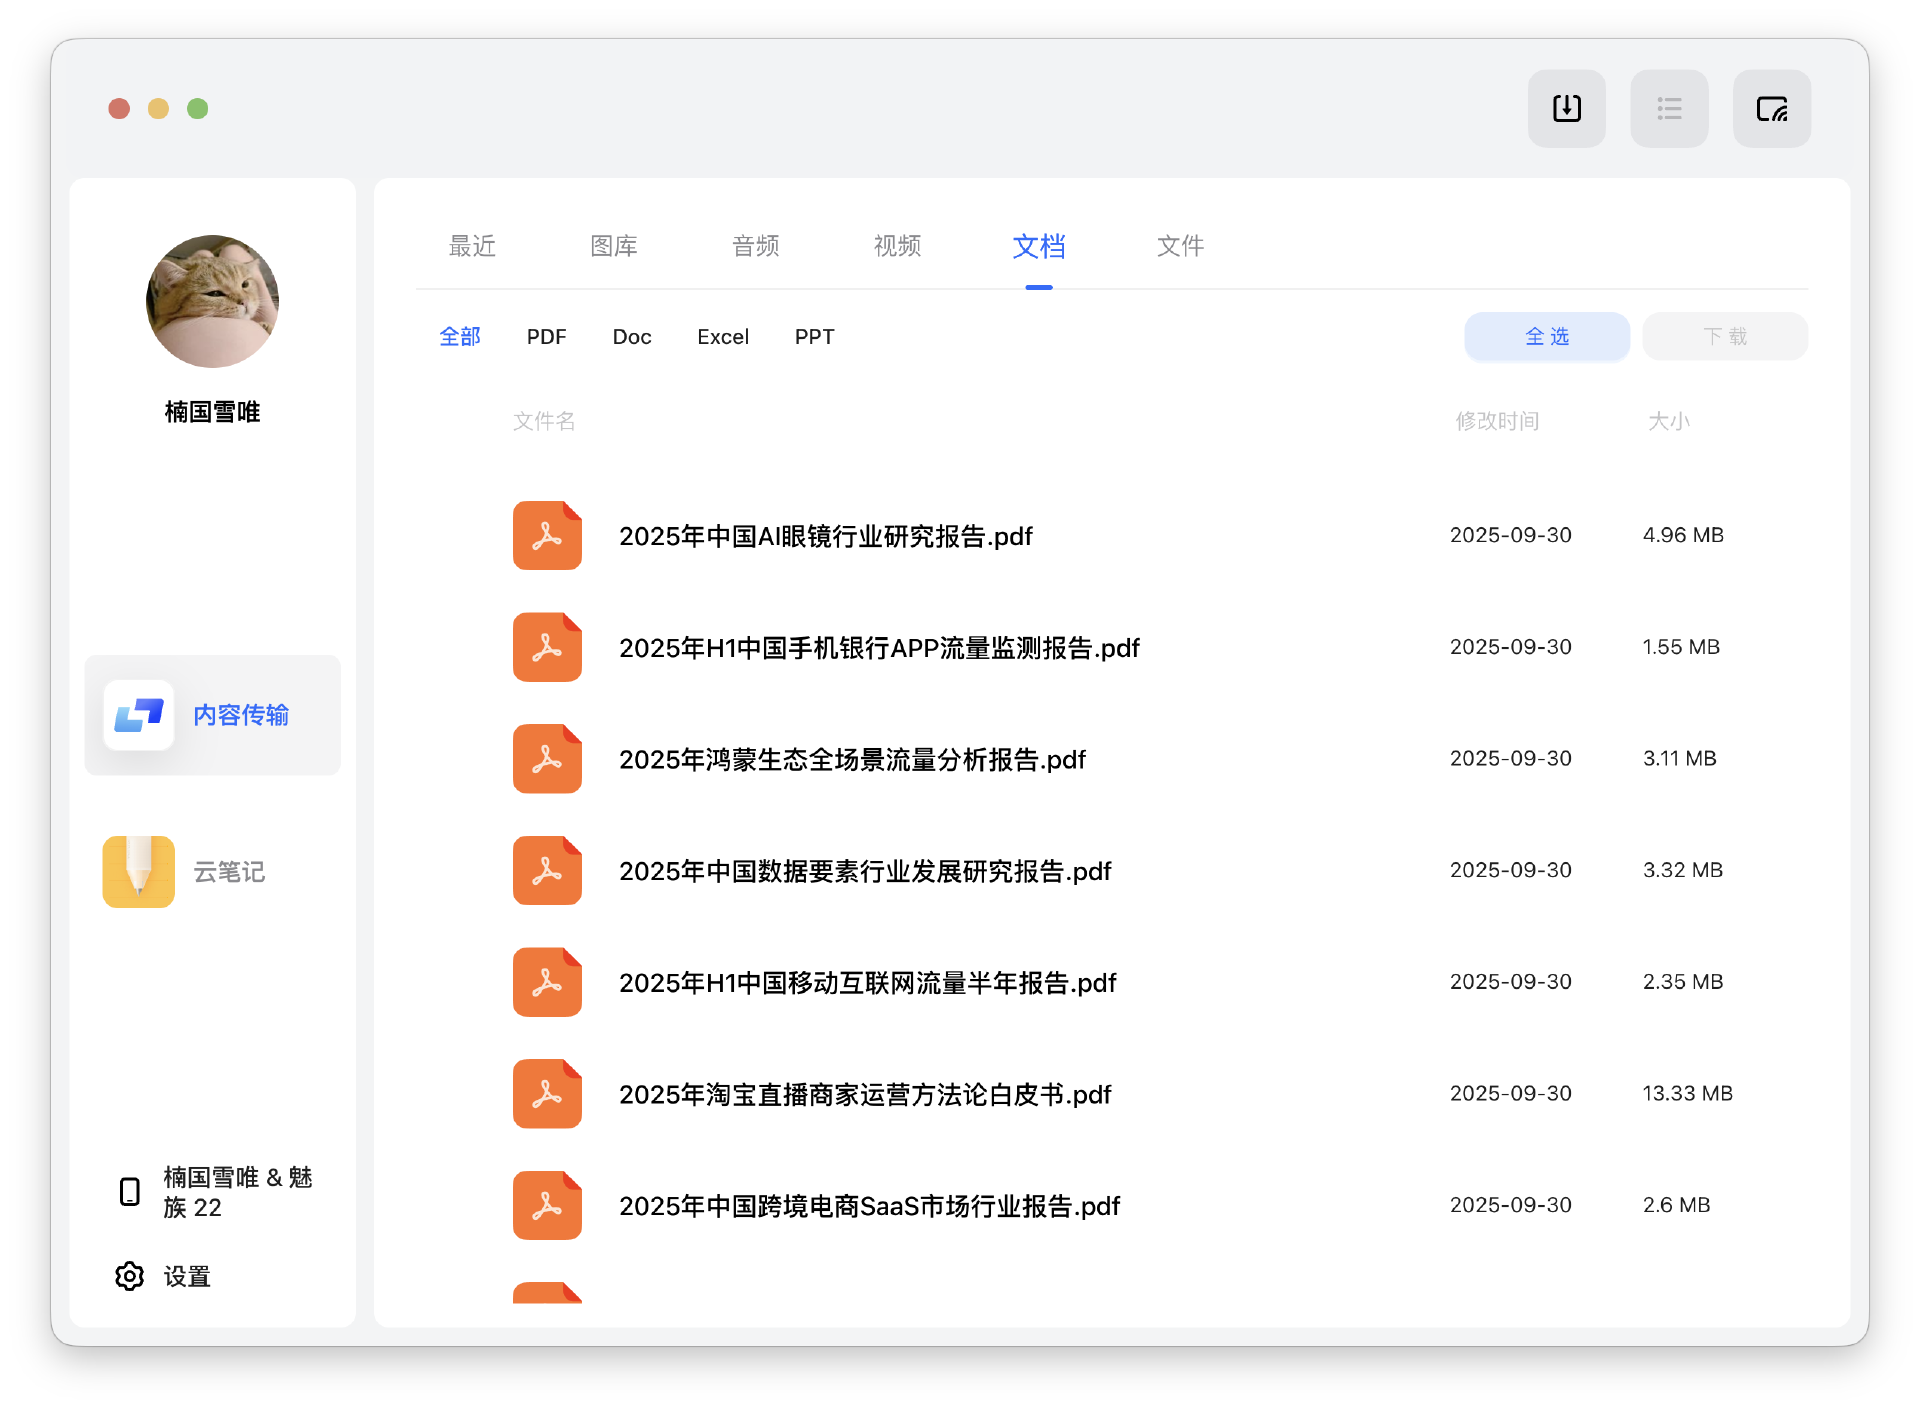
Task: Open the task list icon button
Action: tap(1668, 108)
